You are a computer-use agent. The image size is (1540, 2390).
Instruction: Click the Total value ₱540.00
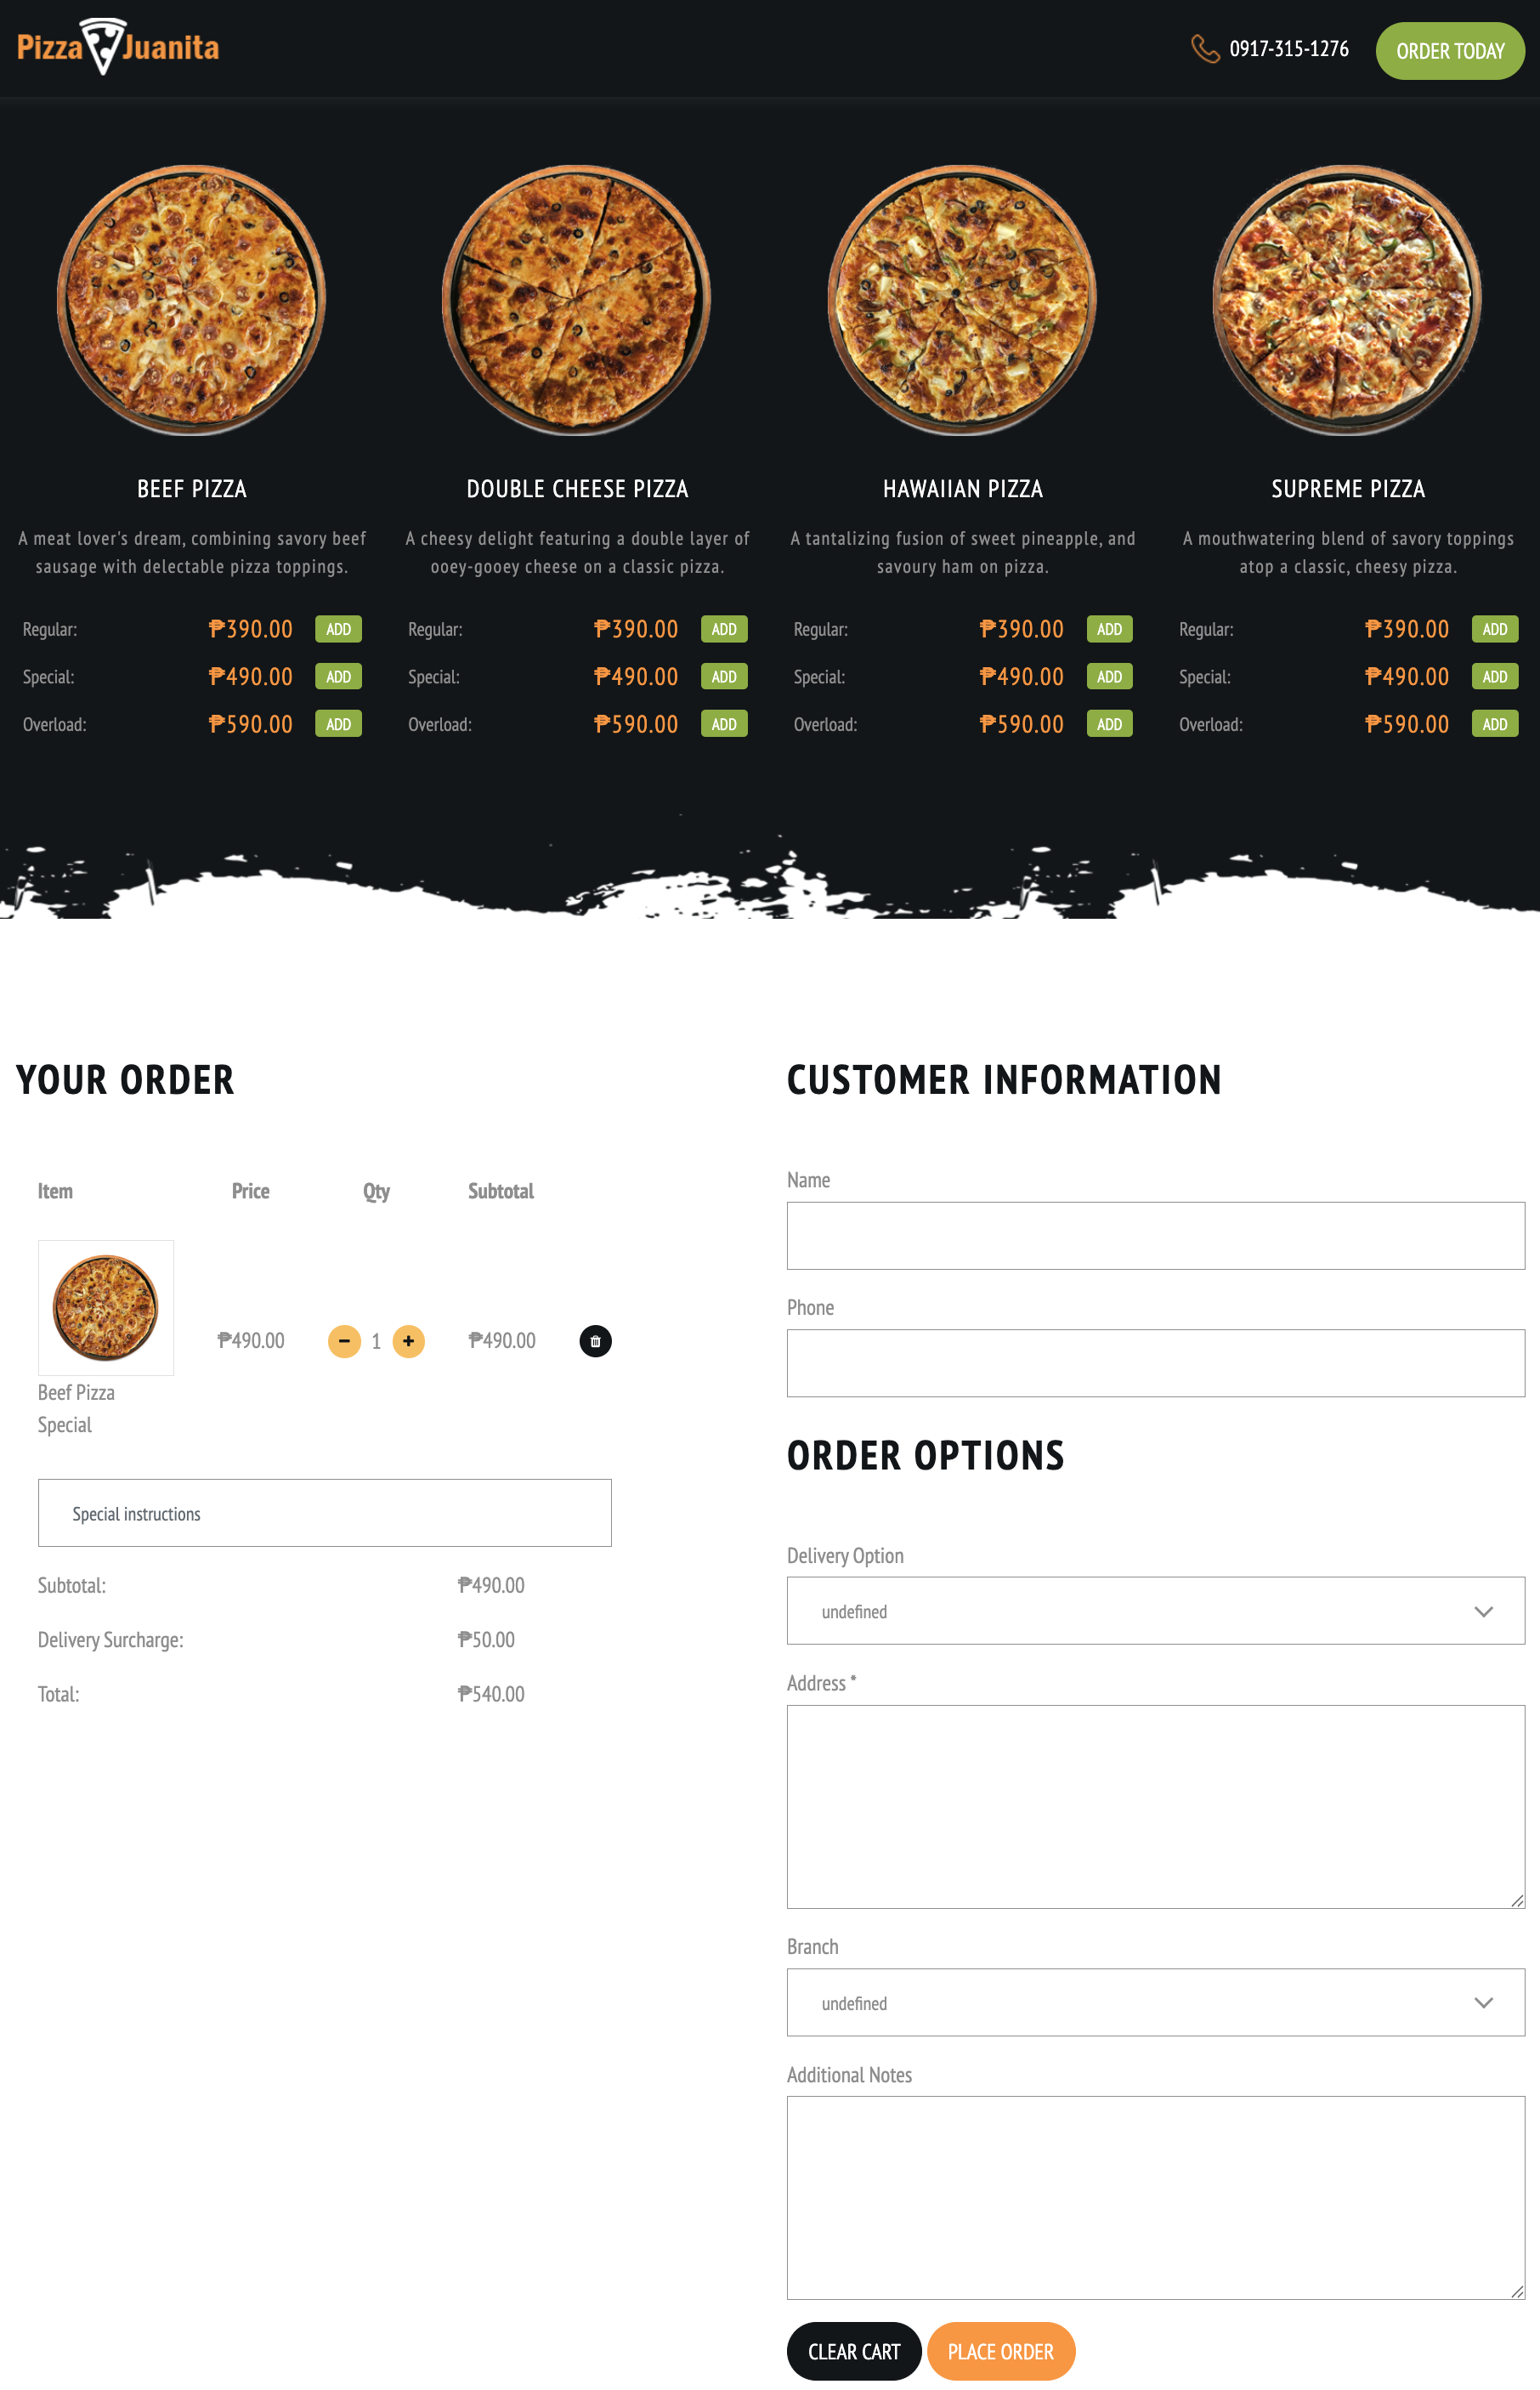tap(491, 1694)
